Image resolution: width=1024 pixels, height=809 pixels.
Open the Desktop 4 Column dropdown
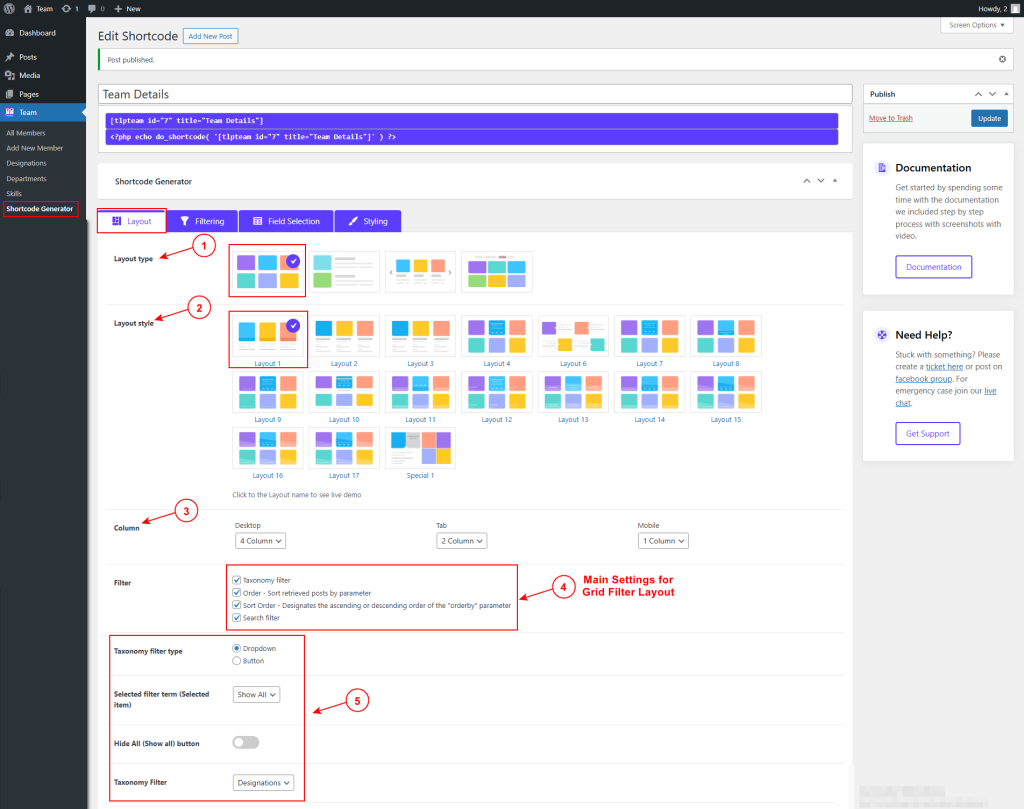(x=260, y=541)
